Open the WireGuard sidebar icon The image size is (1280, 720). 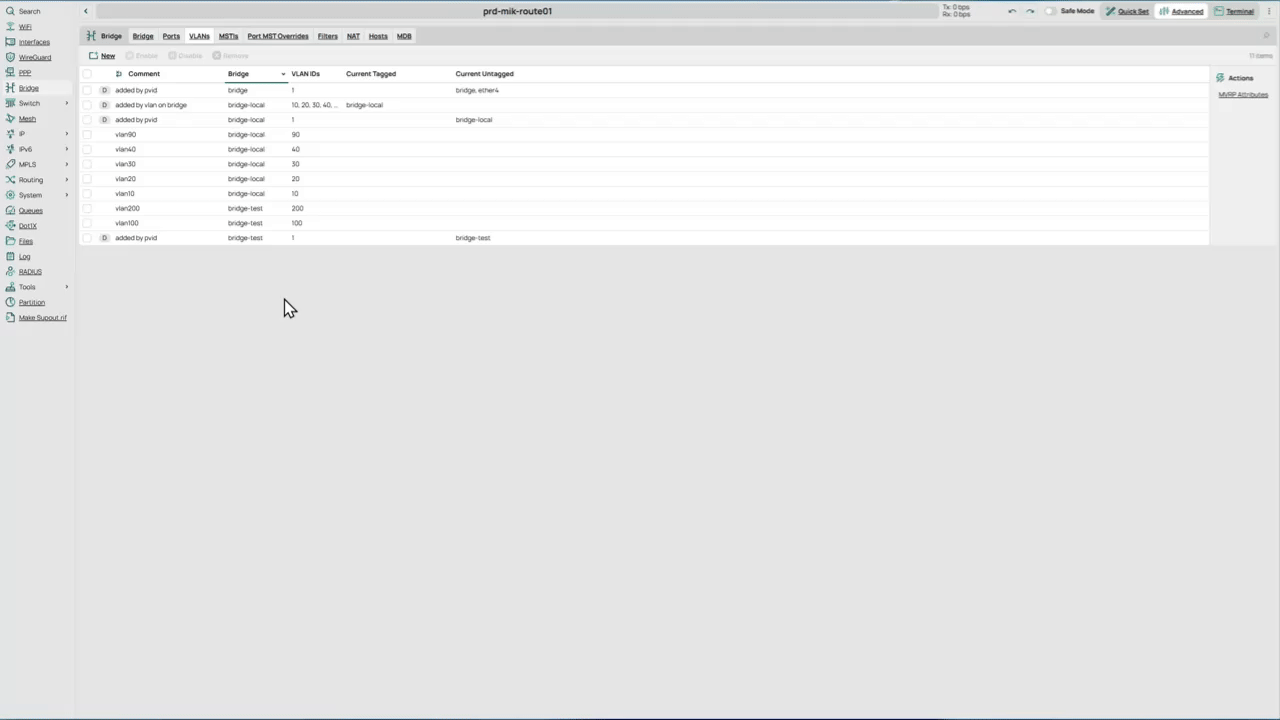point(10,57)
